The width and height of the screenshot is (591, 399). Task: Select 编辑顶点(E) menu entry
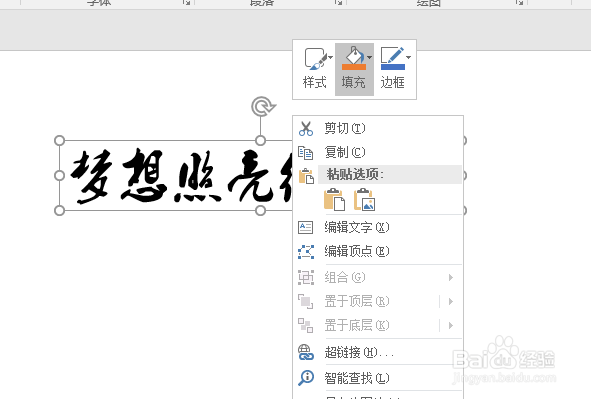(x=378, y=251)
